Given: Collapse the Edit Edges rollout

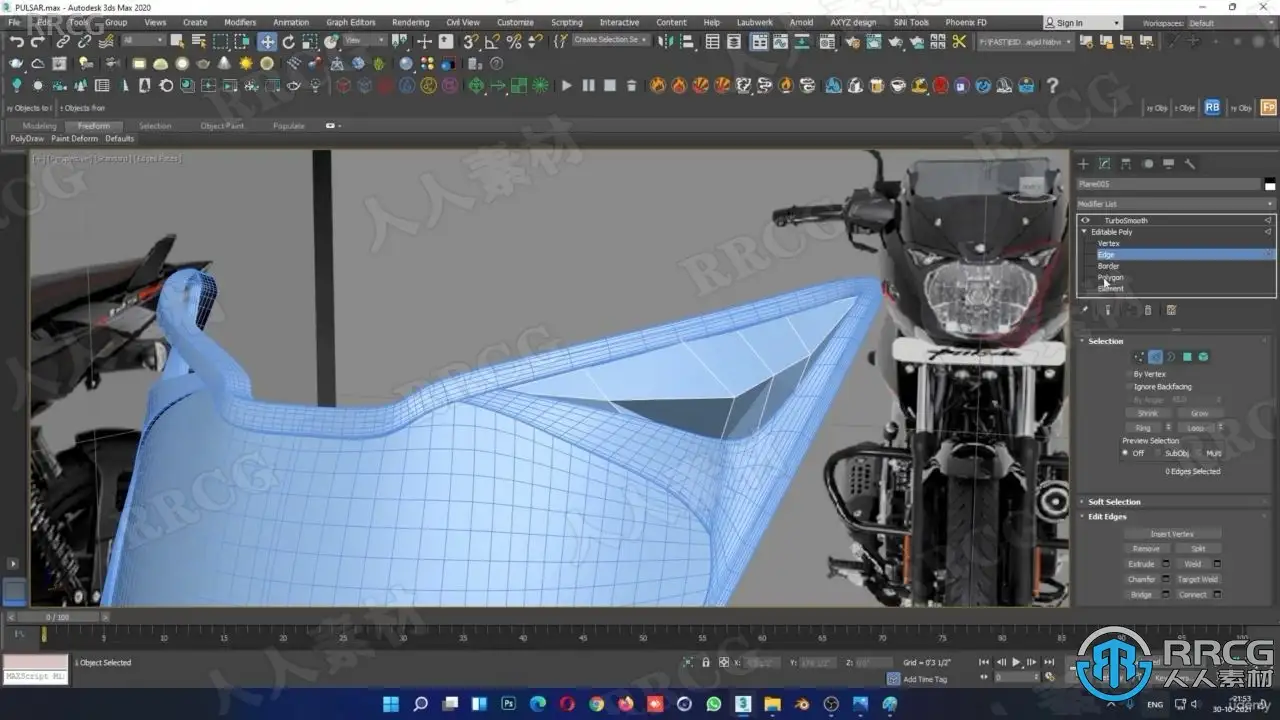Looking at the screenshot, I should [x=1107, y=517].
